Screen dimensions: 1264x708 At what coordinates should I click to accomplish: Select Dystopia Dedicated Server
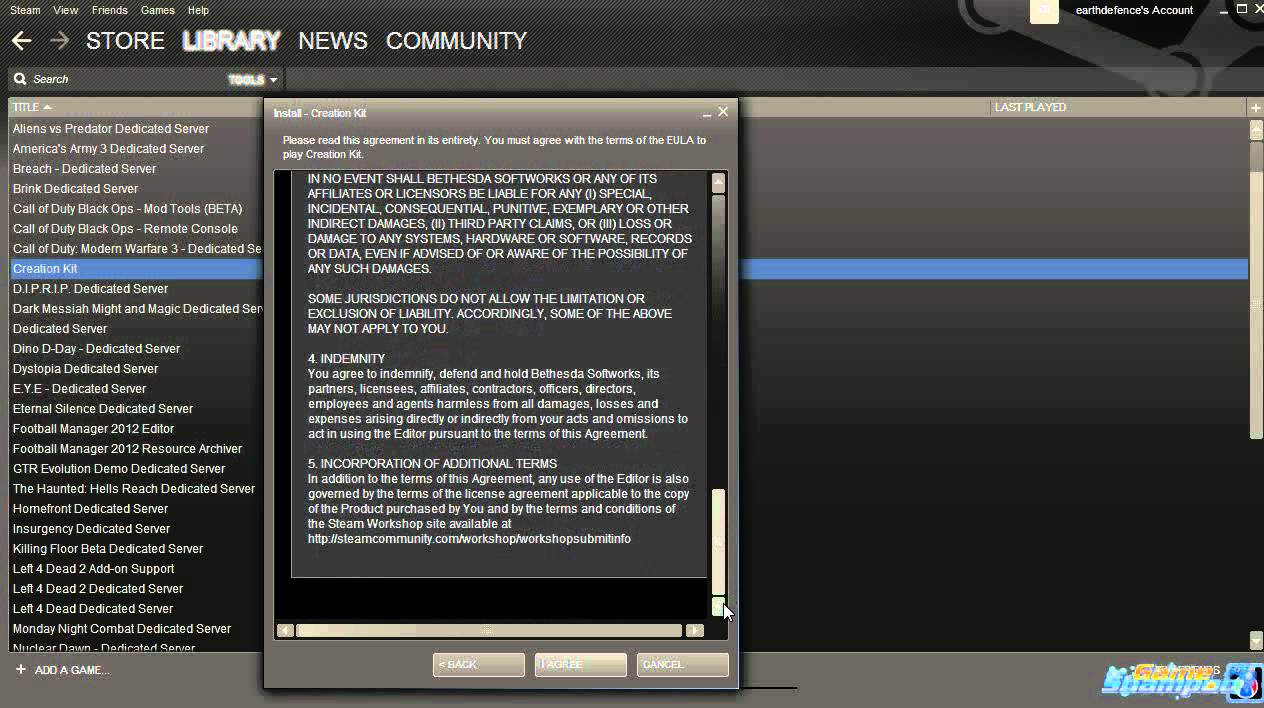[x=85, y=368]
